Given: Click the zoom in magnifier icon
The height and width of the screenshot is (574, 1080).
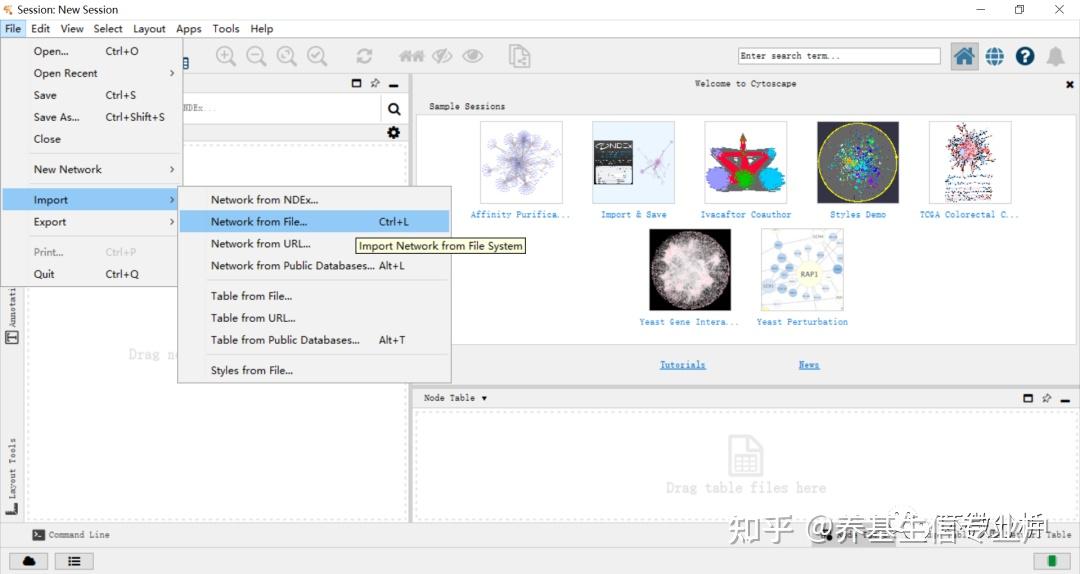Looking at the screenshot, I should [226, 56].
